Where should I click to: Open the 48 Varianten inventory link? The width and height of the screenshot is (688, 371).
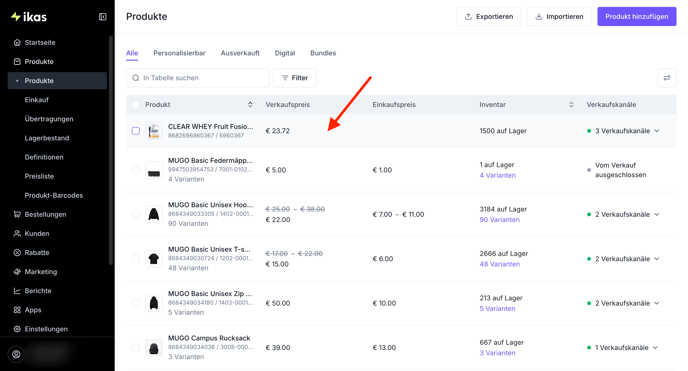click(499, 264)
